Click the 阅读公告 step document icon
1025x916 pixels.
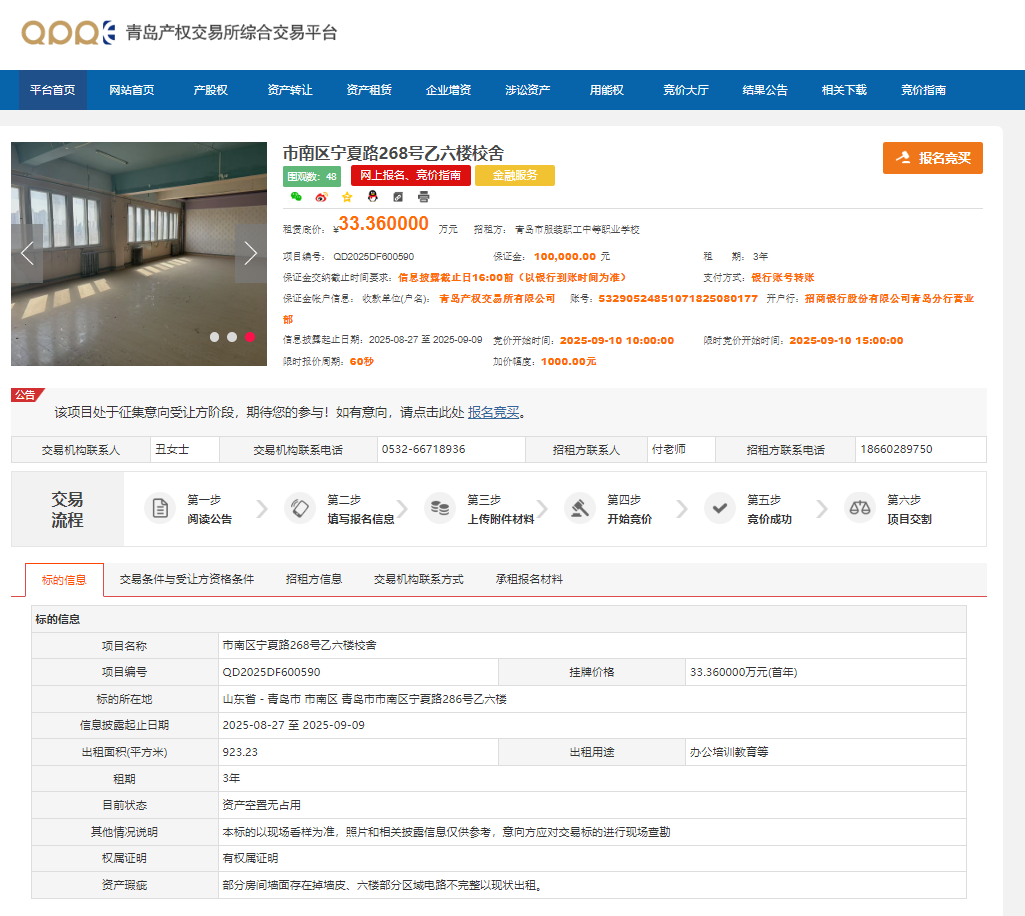point(160,508)
